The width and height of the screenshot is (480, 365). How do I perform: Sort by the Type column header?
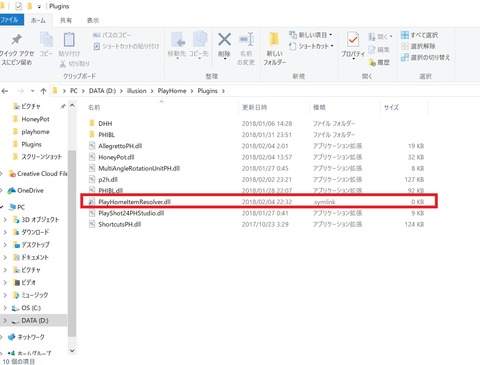tap(319, 107)
